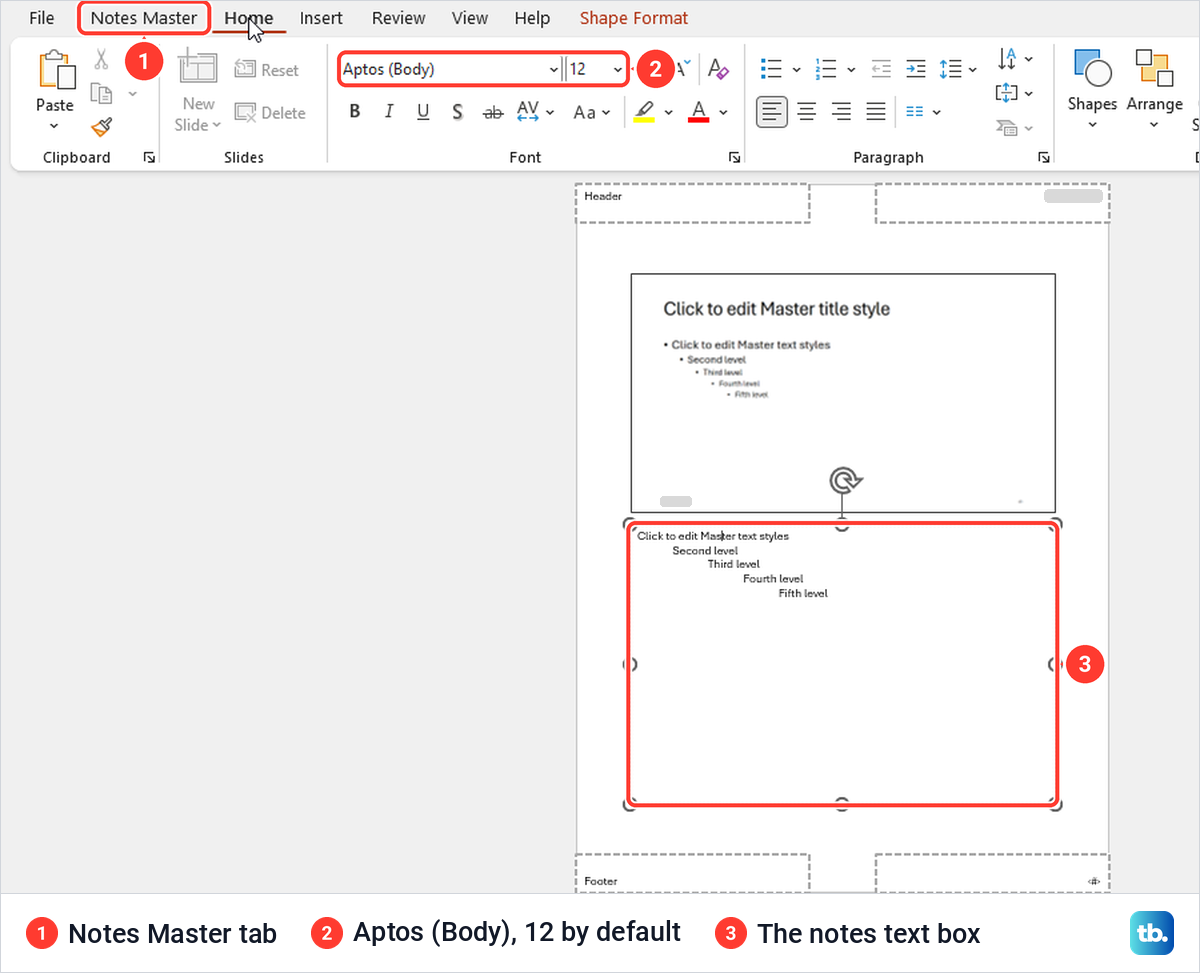This screenshot has width=1200, height=973.
Task: Toggle Text Shadow formatting
Action: click(x=457, y=112)
